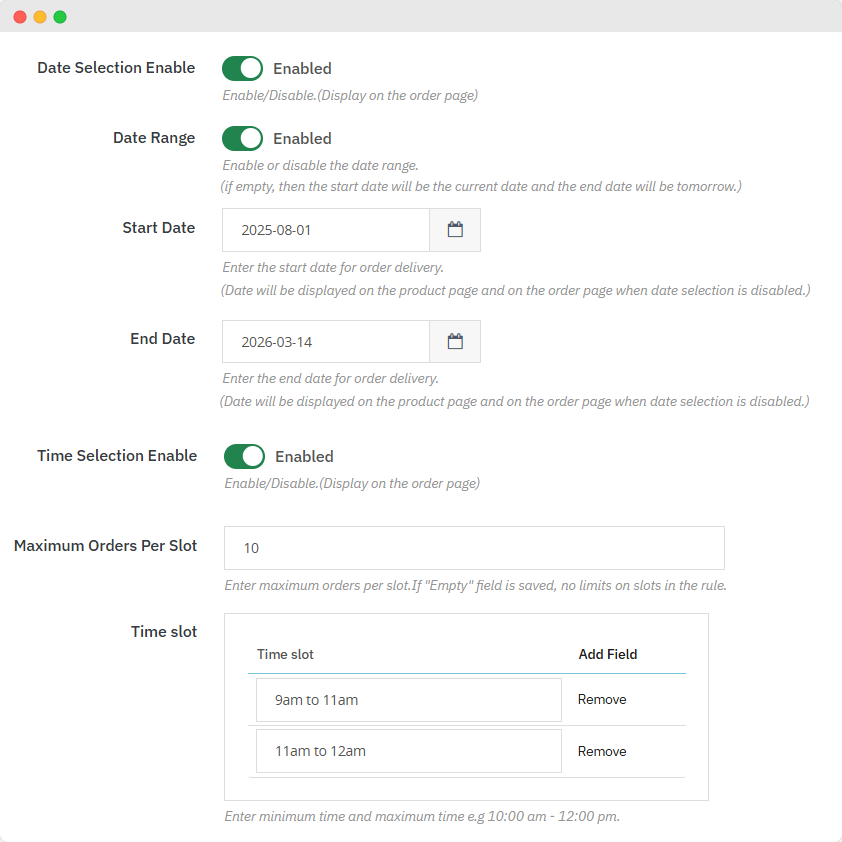This screenshot has height=842, width=842.
Task: Disable the Date Range toggle
Action: point(242,139)
